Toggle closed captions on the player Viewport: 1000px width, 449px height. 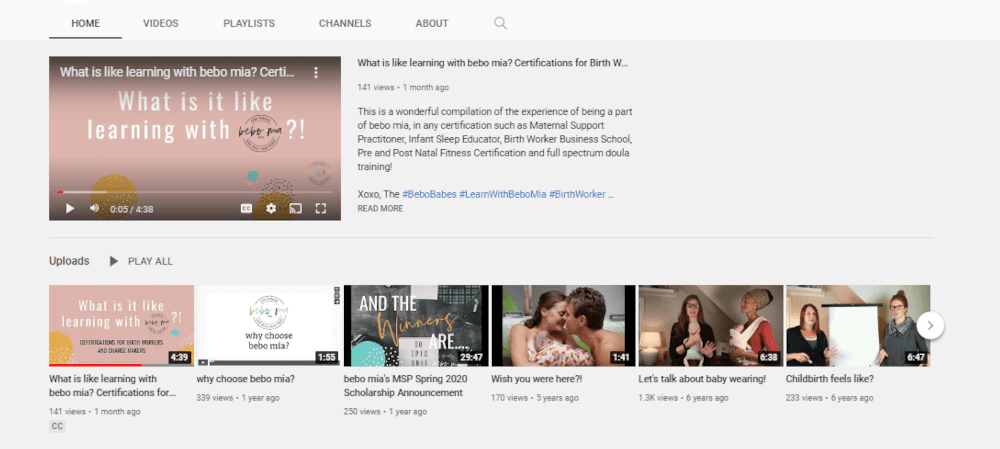click(246, 208)
